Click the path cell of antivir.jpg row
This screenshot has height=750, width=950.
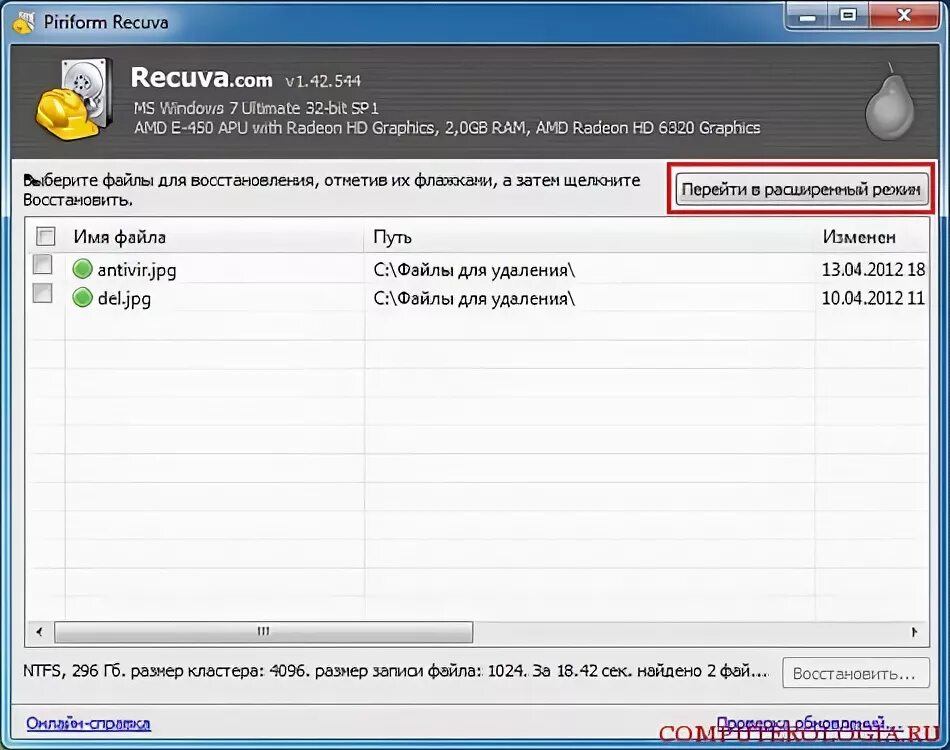474,270
